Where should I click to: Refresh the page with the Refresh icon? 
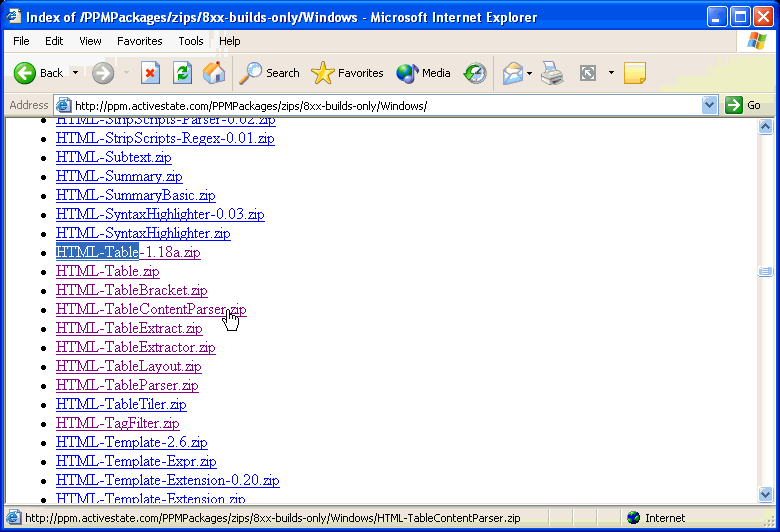182,73
